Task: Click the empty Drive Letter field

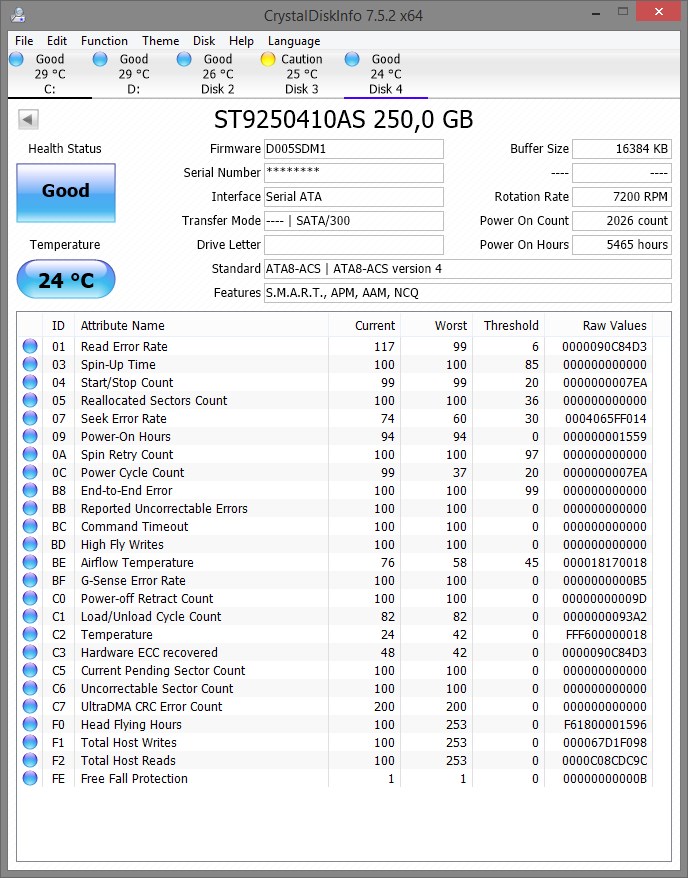Action: 354,245
